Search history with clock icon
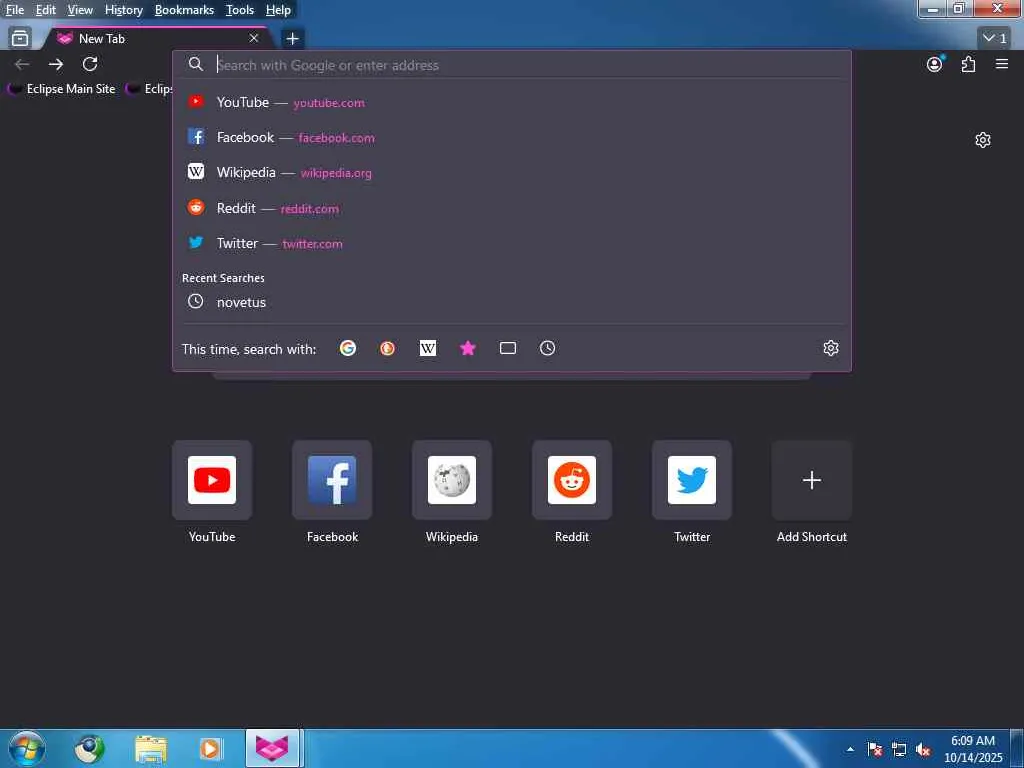Screen dimensions: 1024x768 pos(547,348)
